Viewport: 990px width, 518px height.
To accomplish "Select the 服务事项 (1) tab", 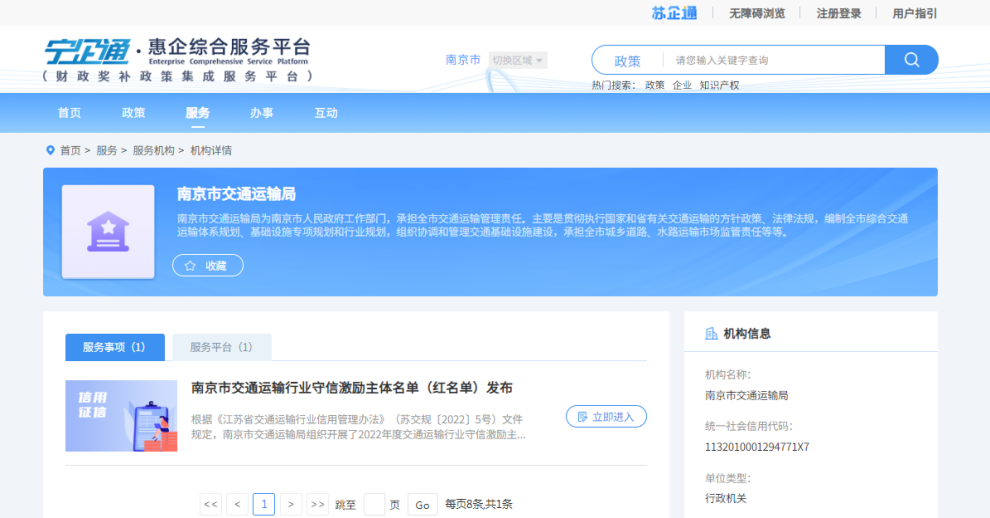I will coord(114,347).
